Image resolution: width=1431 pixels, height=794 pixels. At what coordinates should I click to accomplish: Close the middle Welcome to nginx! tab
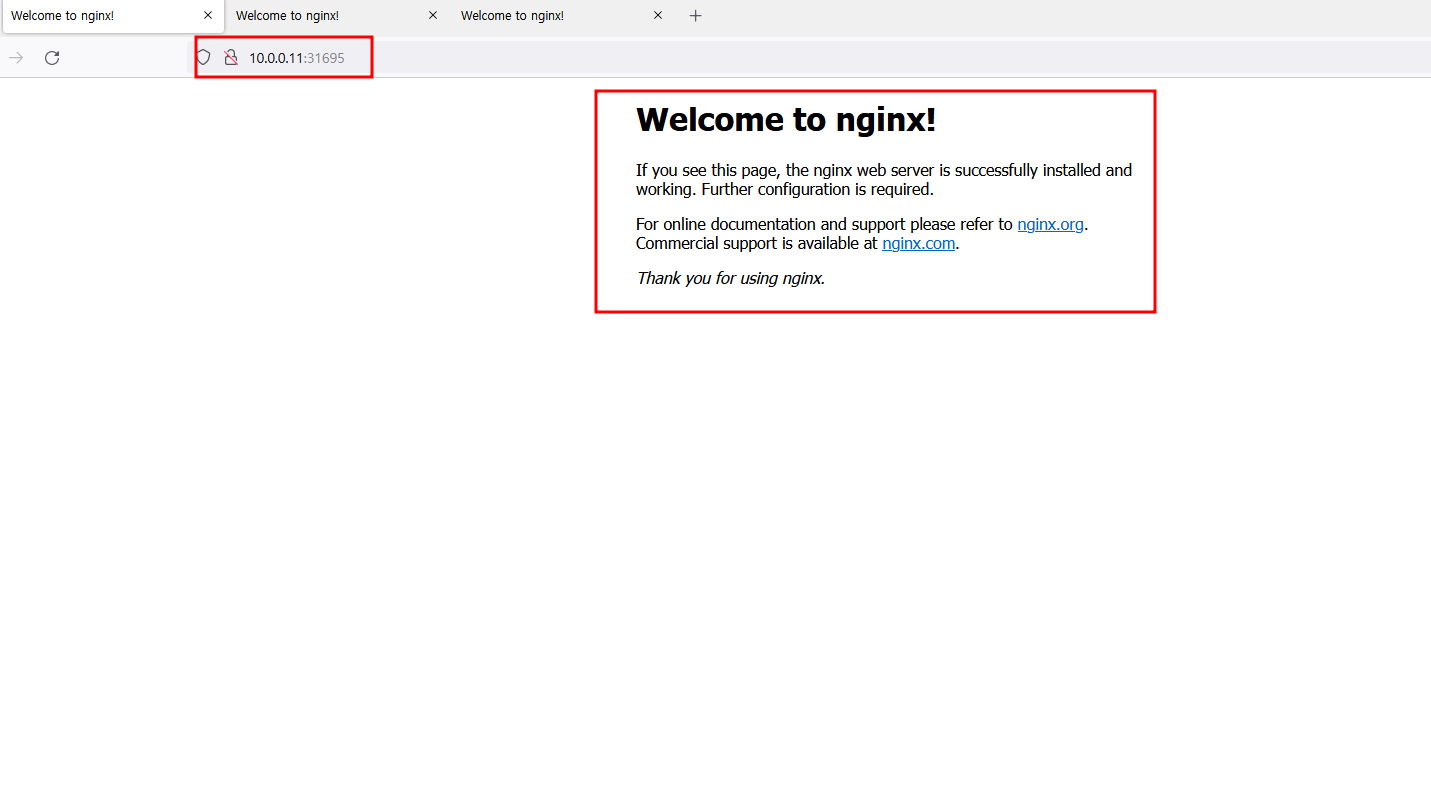tap(433, 16)
